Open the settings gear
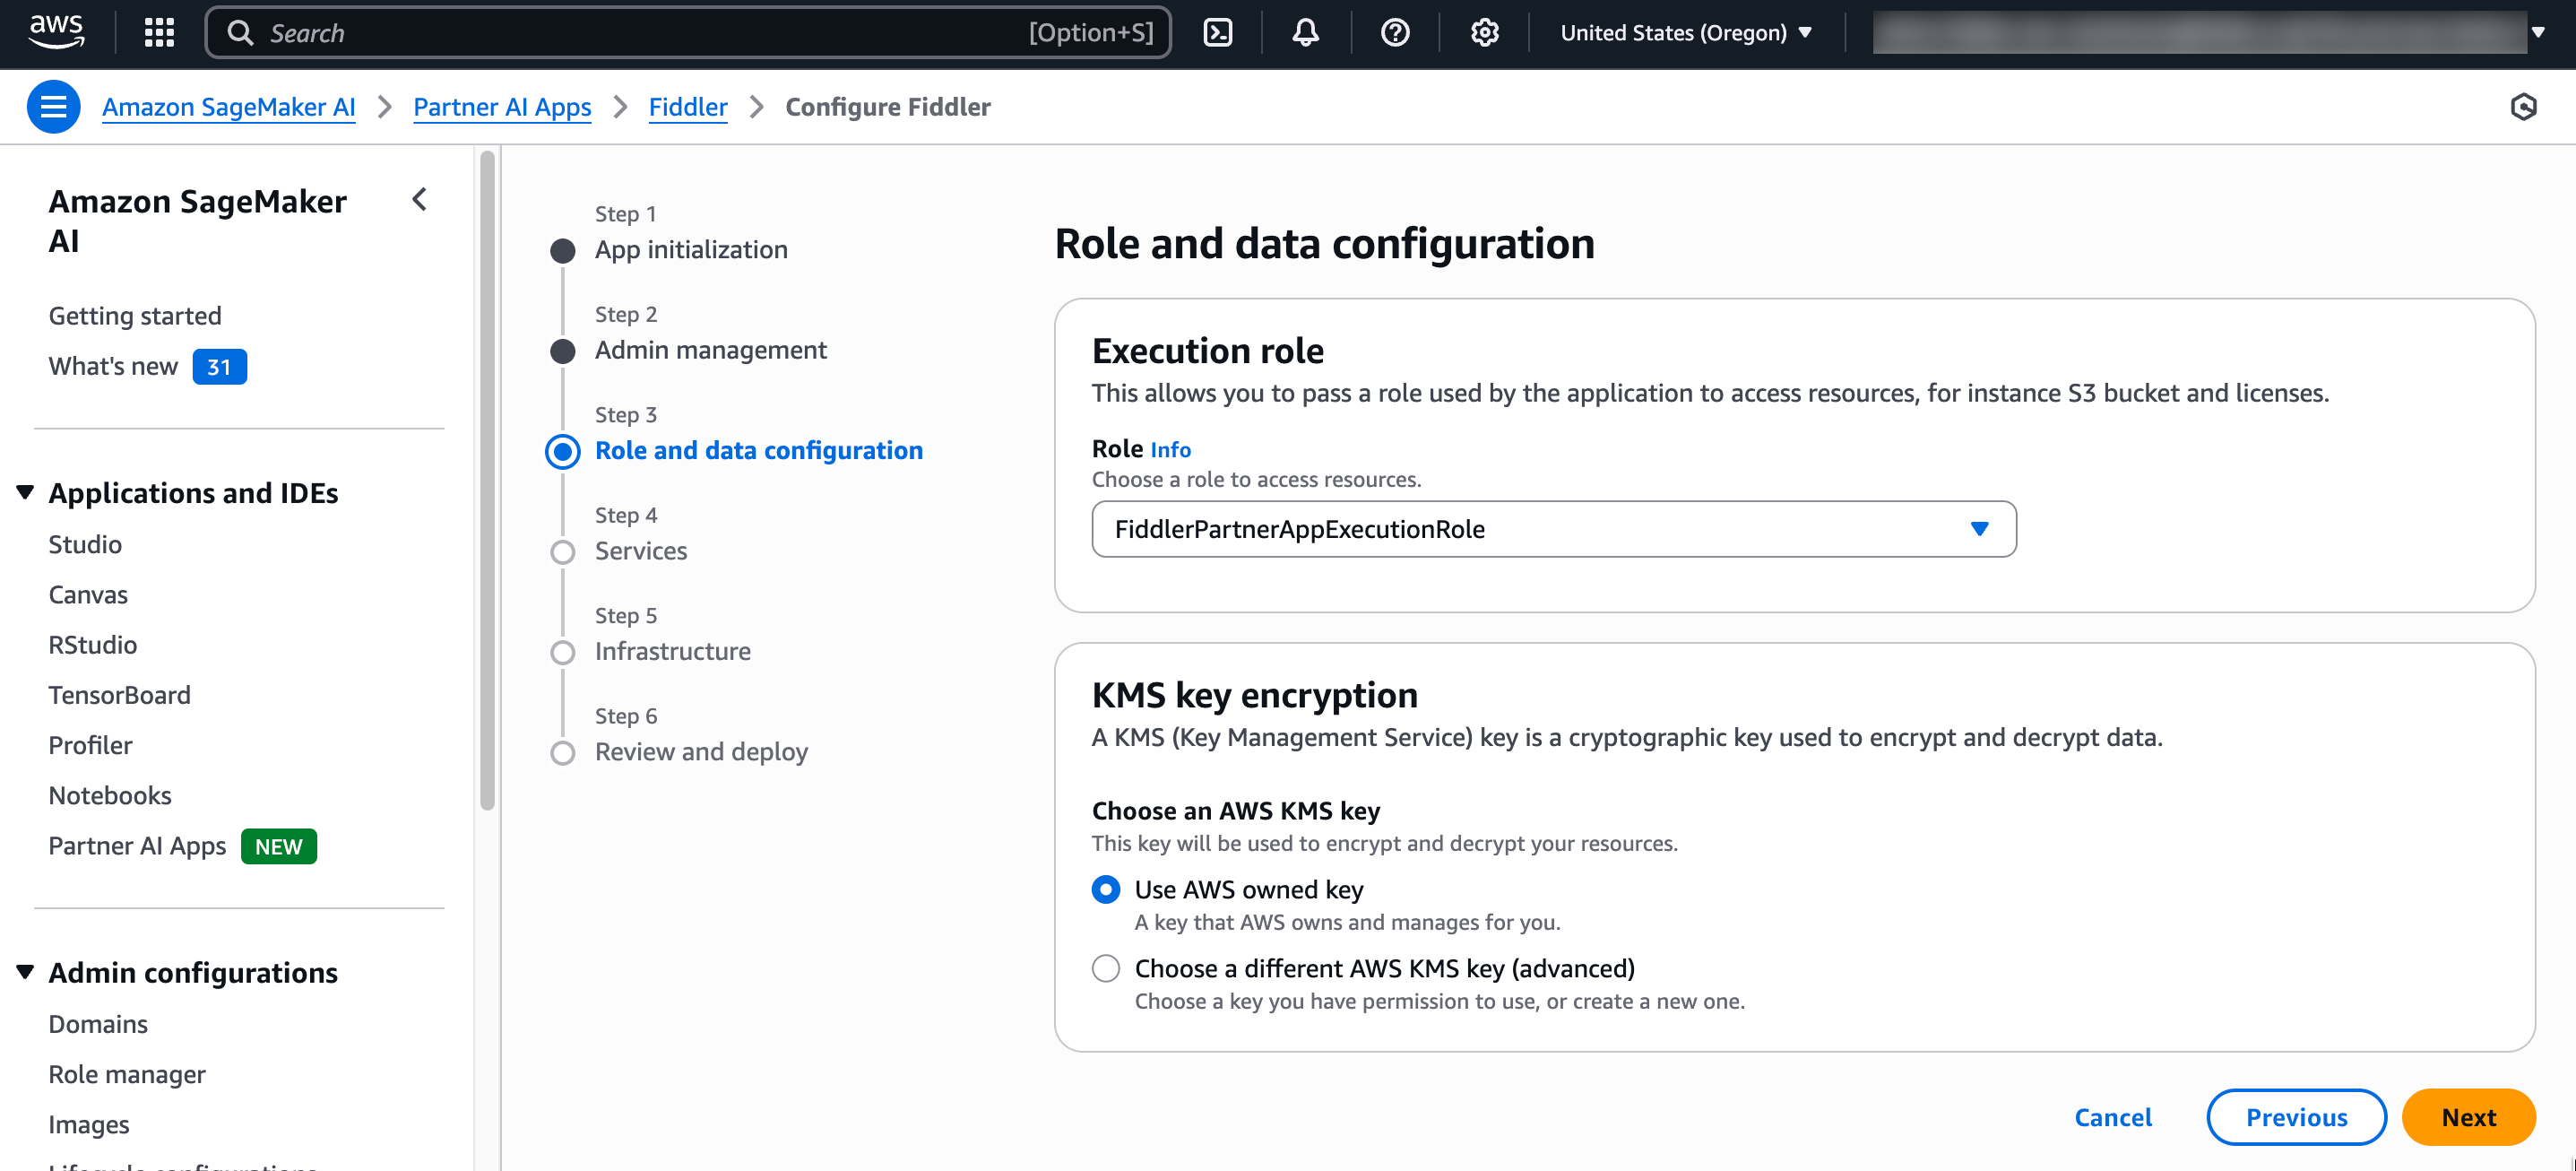Viewport: 2576px width, 1171px height. point(1484,32)
